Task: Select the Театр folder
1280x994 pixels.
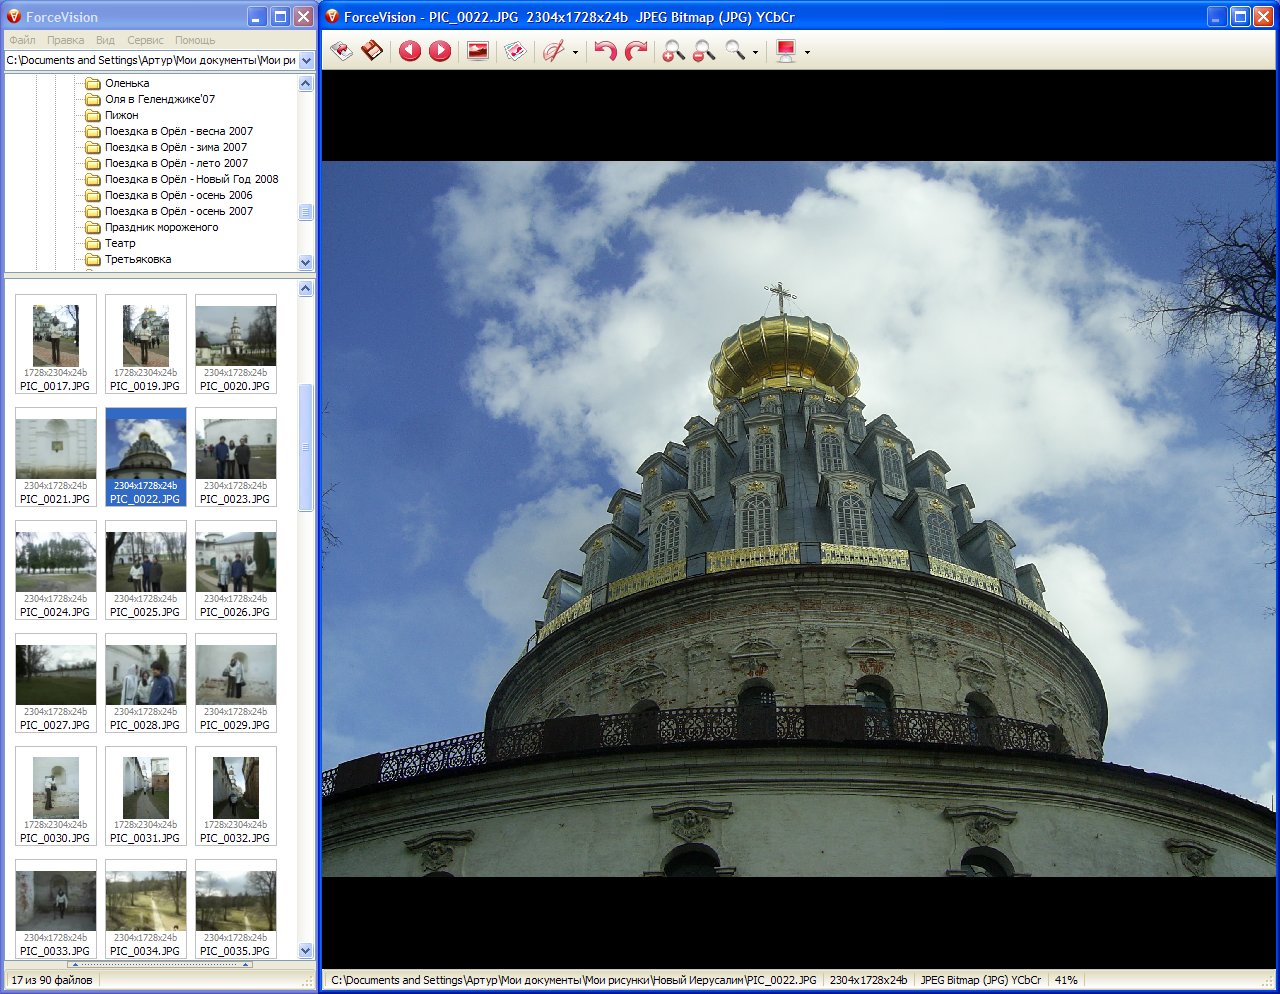Action: (x=120, y=243)
